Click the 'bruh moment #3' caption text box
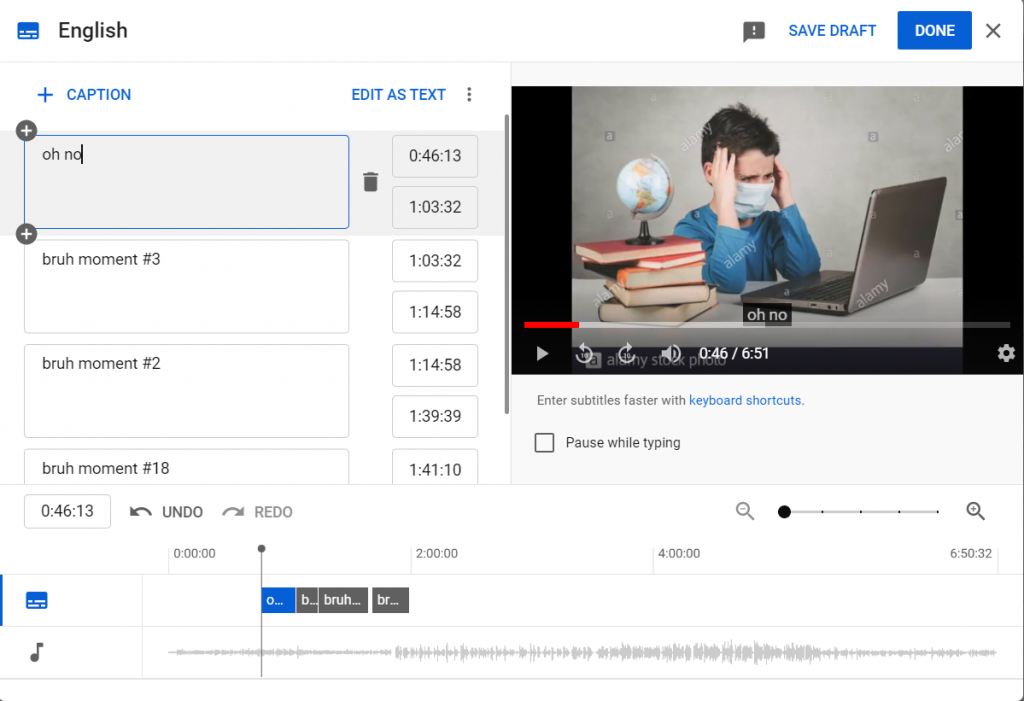Image resolution: width=1024 pixels, height=701 pixels. 186,286
